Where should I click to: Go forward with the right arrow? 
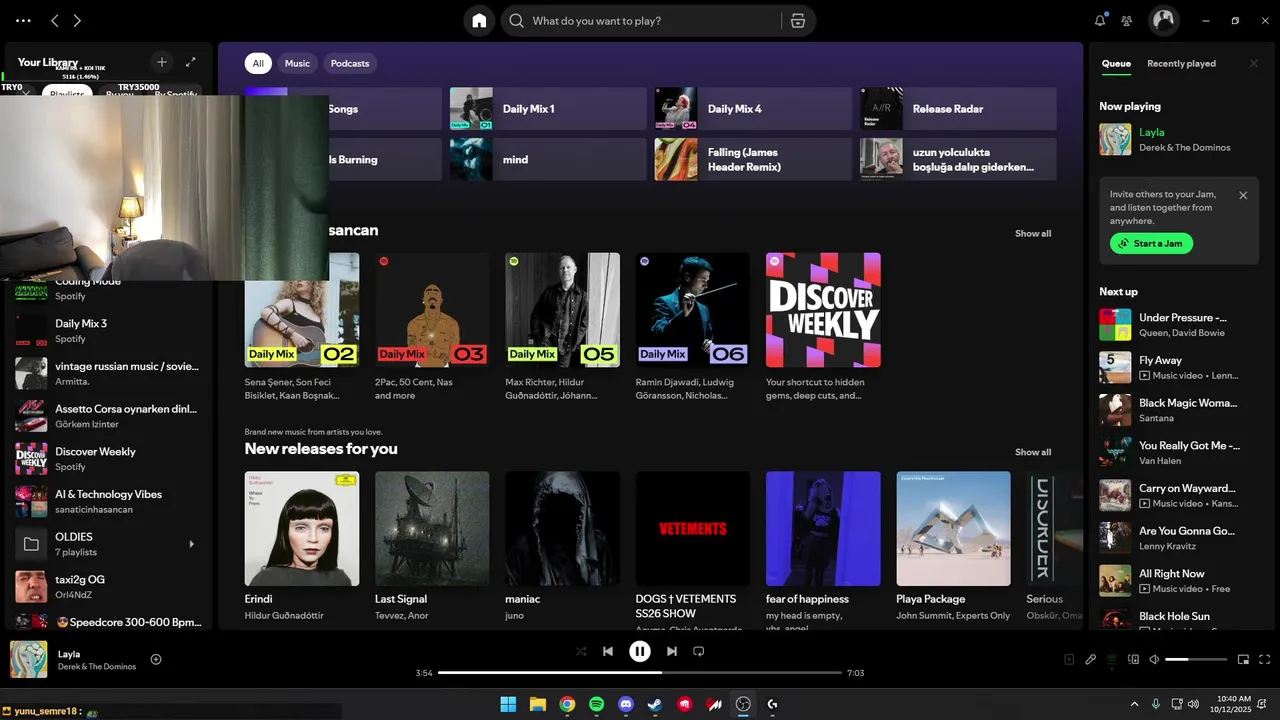(x=77, y=20)
